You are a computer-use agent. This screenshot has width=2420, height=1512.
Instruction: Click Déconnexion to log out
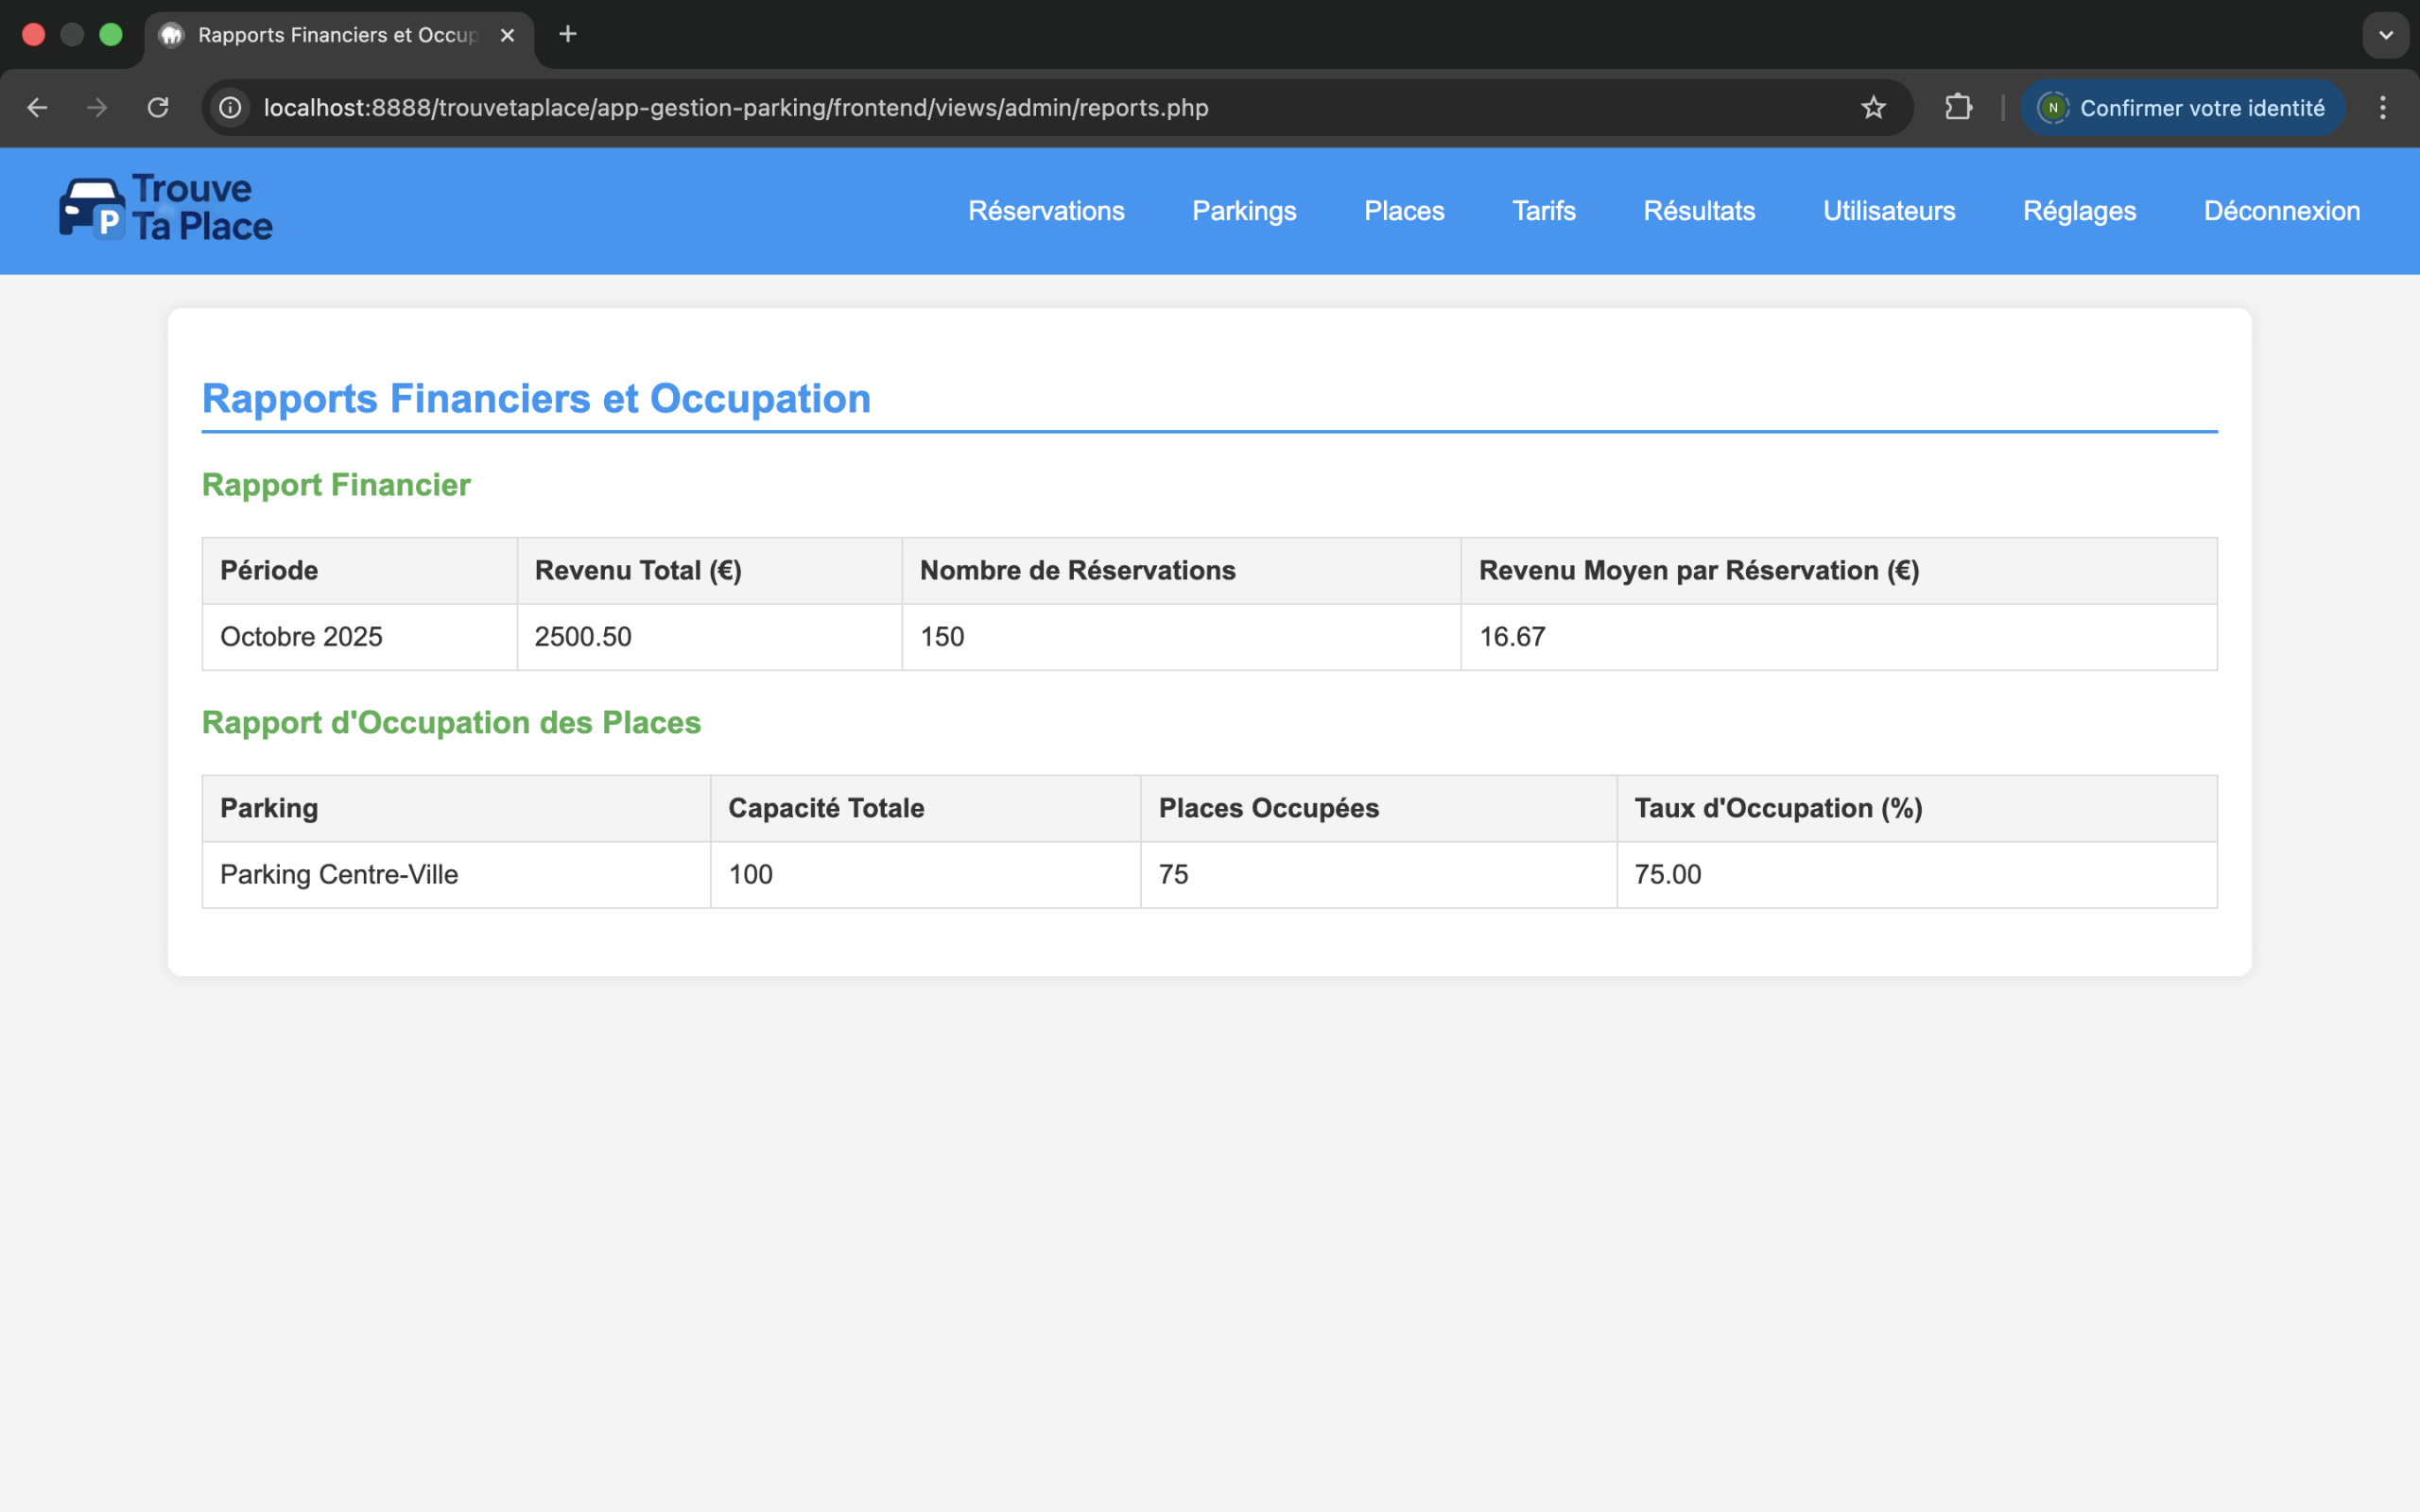click(2281, 211)
